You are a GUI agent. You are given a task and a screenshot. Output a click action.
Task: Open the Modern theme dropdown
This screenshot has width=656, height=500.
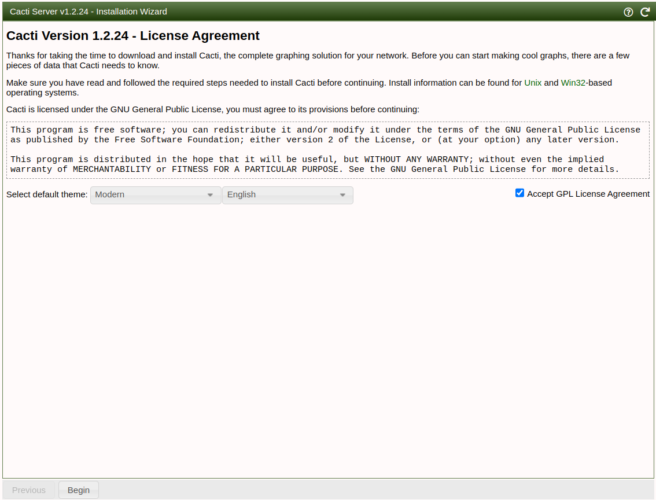coord(155,195)
